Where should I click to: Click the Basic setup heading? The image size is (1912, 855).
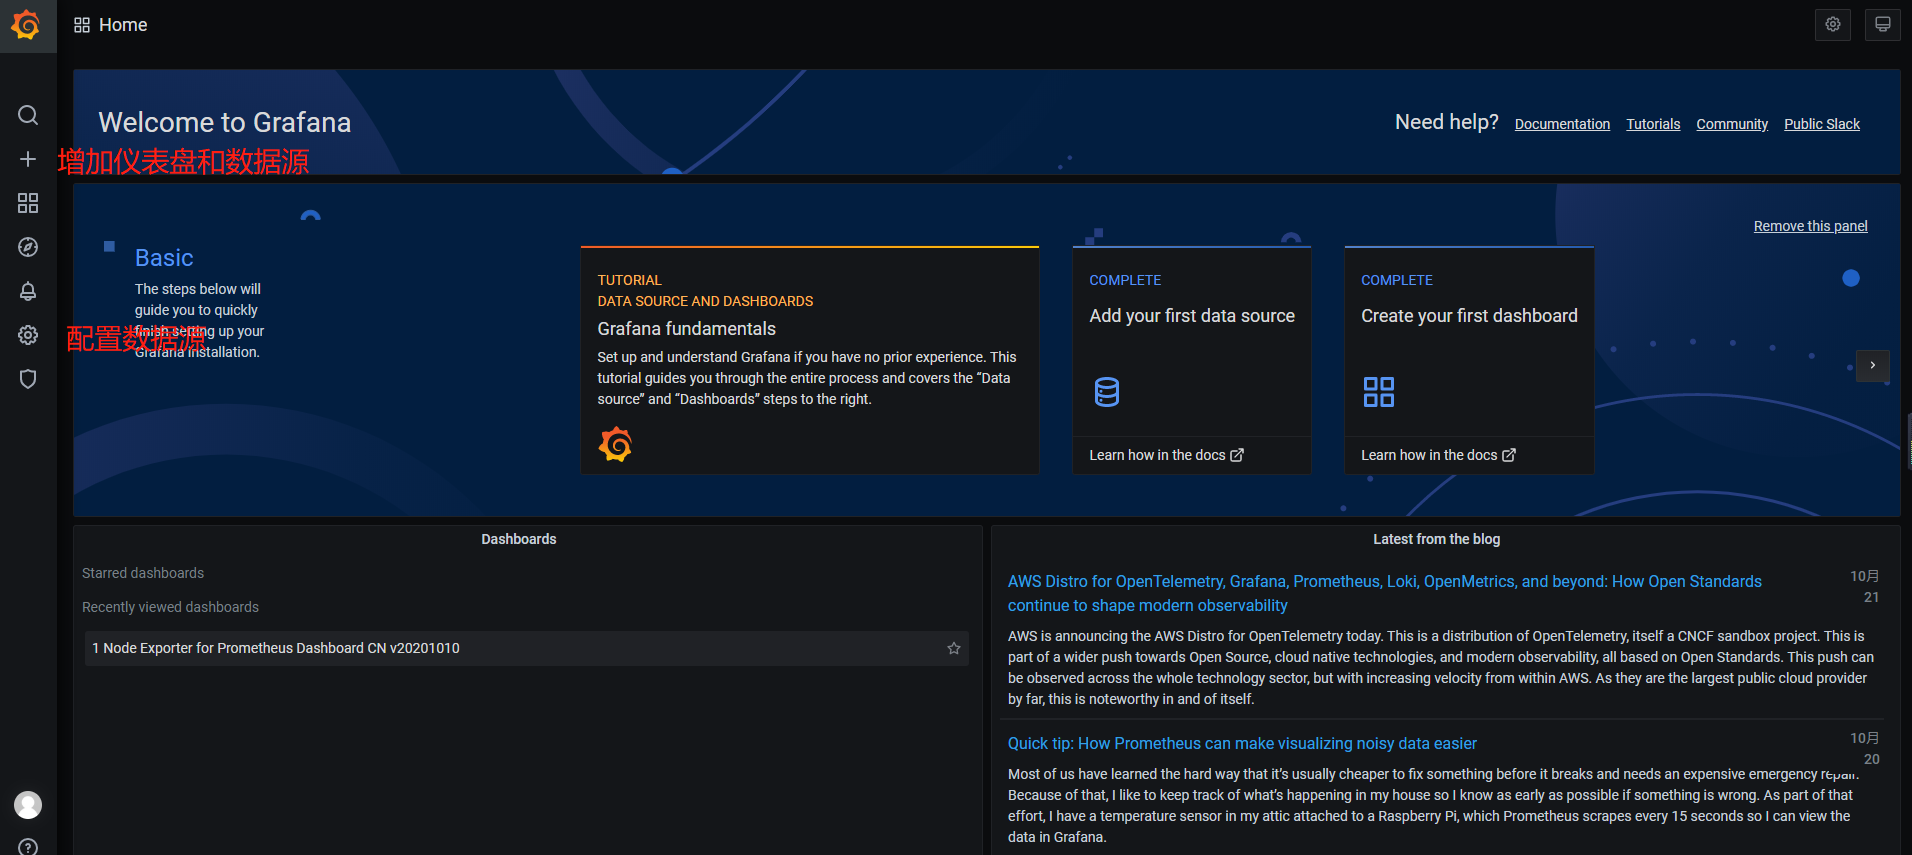(x=164, y=258)
